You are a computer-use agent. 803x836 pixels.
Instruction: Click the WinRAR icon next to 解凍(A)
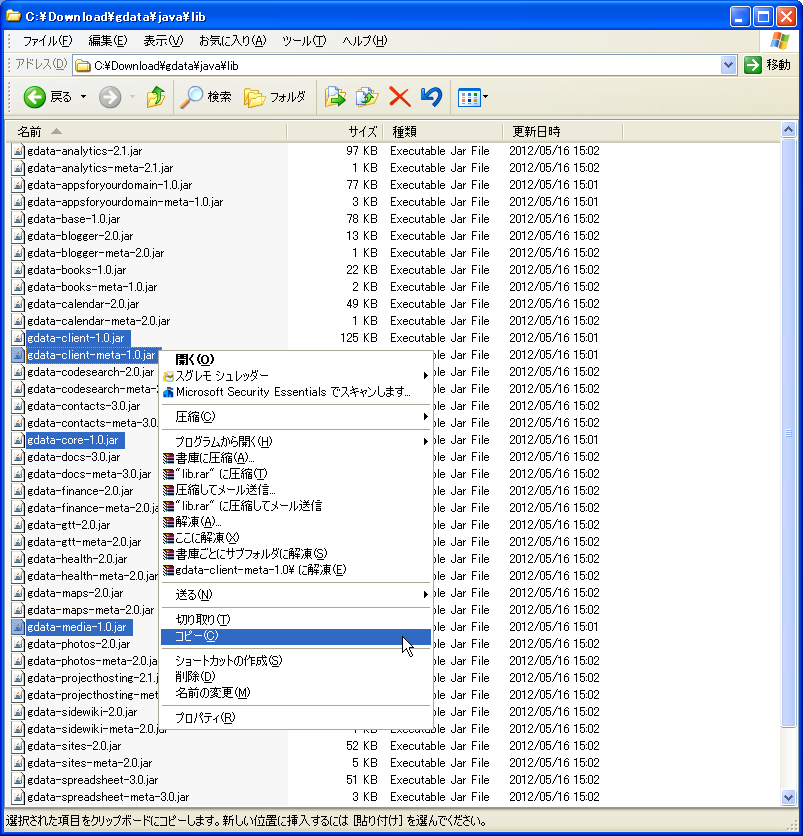point(168,522)
